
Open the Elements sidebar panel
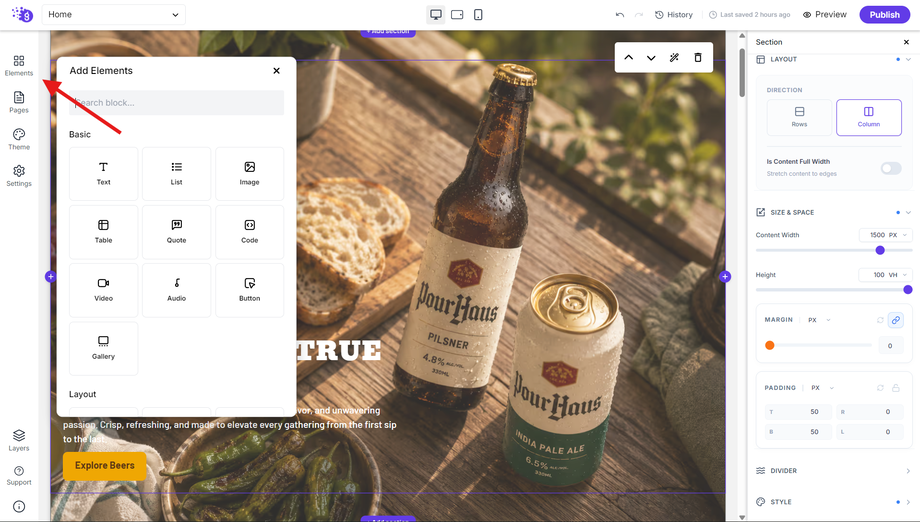19,65
